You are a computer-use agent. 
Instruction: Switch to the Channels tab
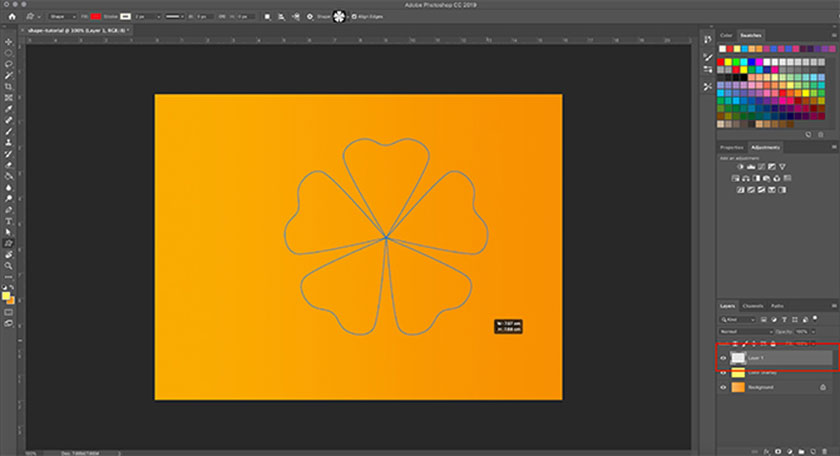753,306
